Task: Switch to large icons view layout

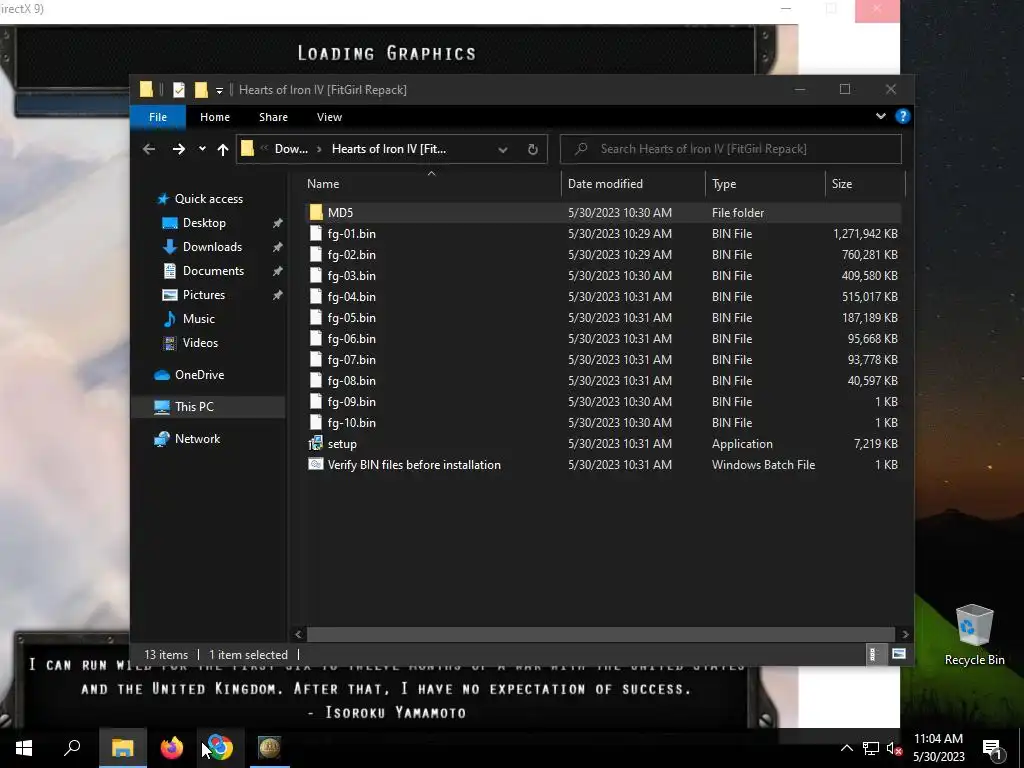Action: click(x=899, y=654)
